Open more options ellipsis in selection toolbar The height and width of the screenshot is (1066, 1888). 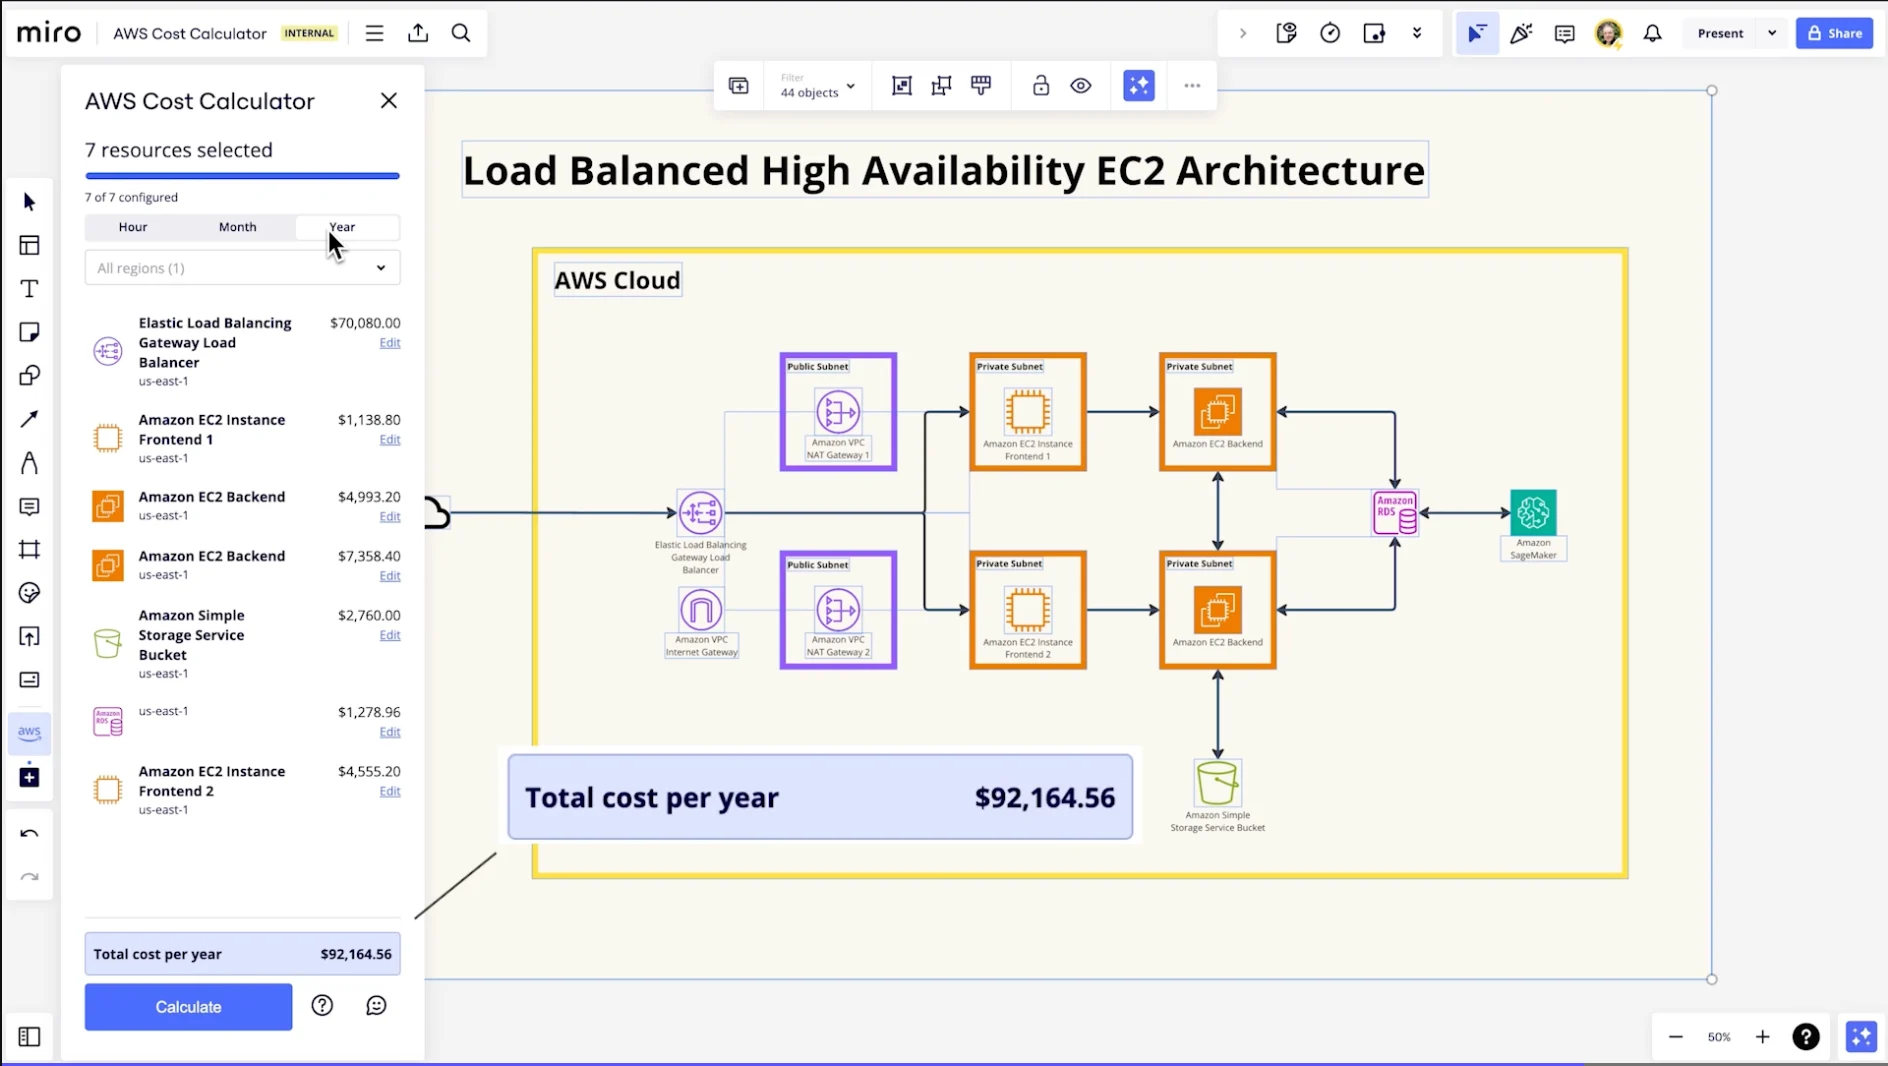tap(1192, 86)
